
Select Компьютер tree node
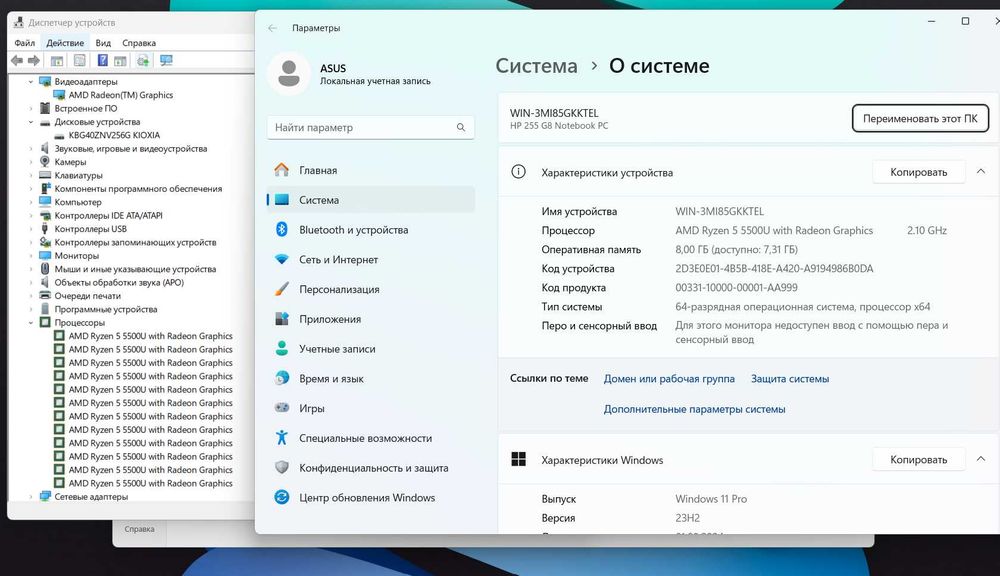pos(78,202)
